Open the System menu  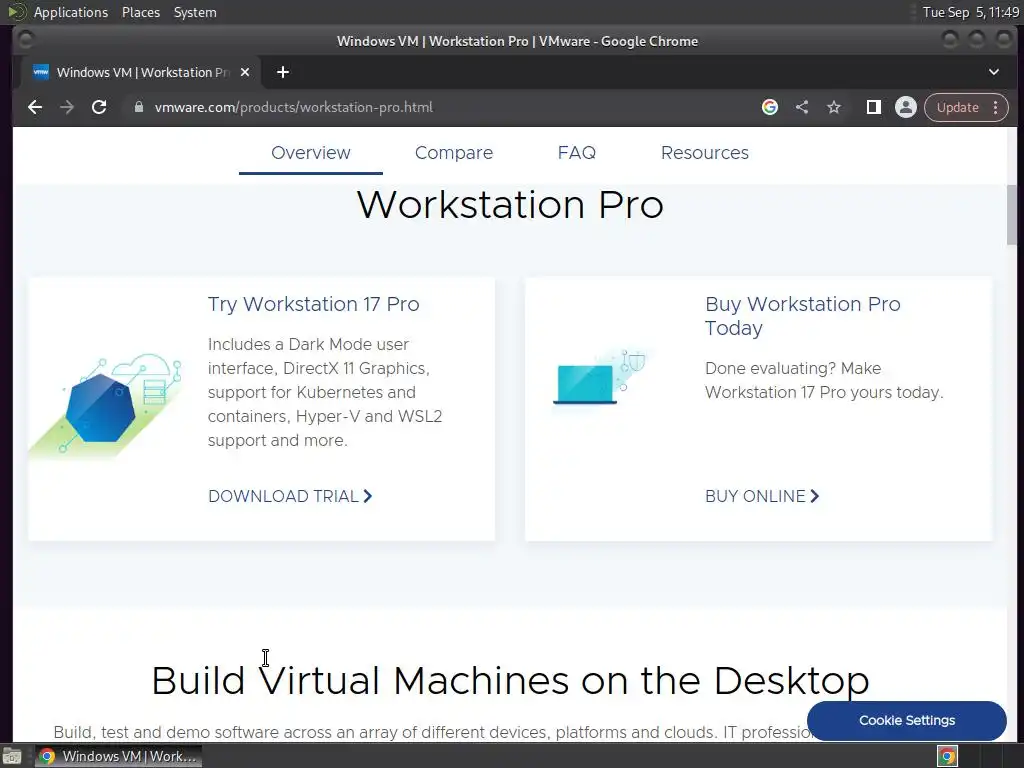[195, 12]
